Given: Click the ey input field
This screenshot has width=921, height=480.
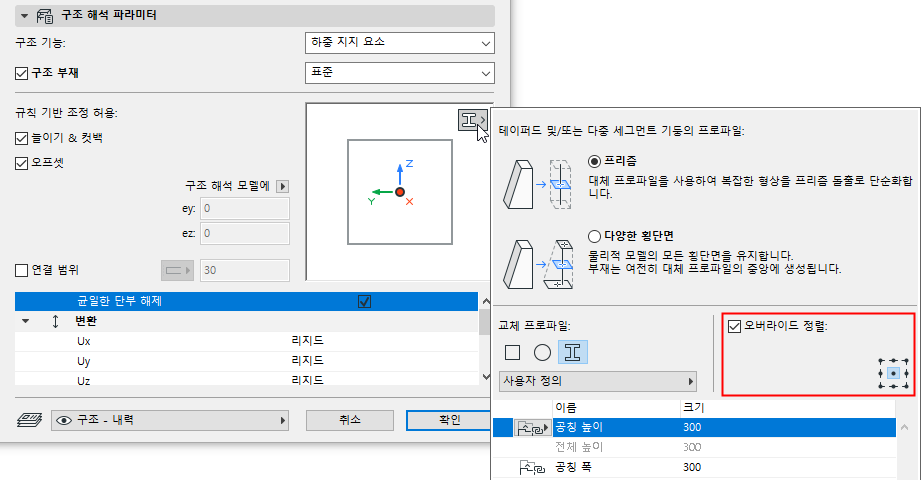Looking at the screenshot, I should (x=245, y=209).
